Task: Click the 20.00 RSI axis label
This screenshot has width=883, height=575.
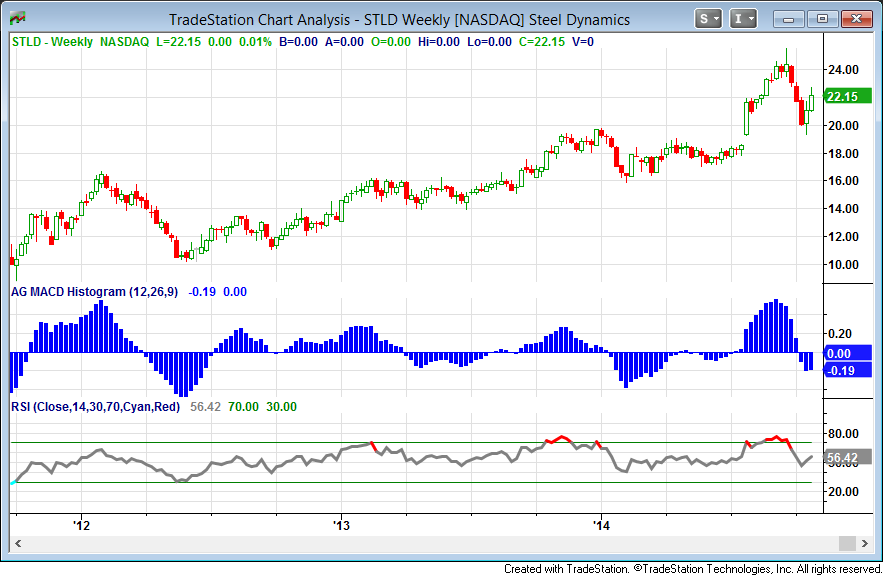Action: tap(843, 492)
